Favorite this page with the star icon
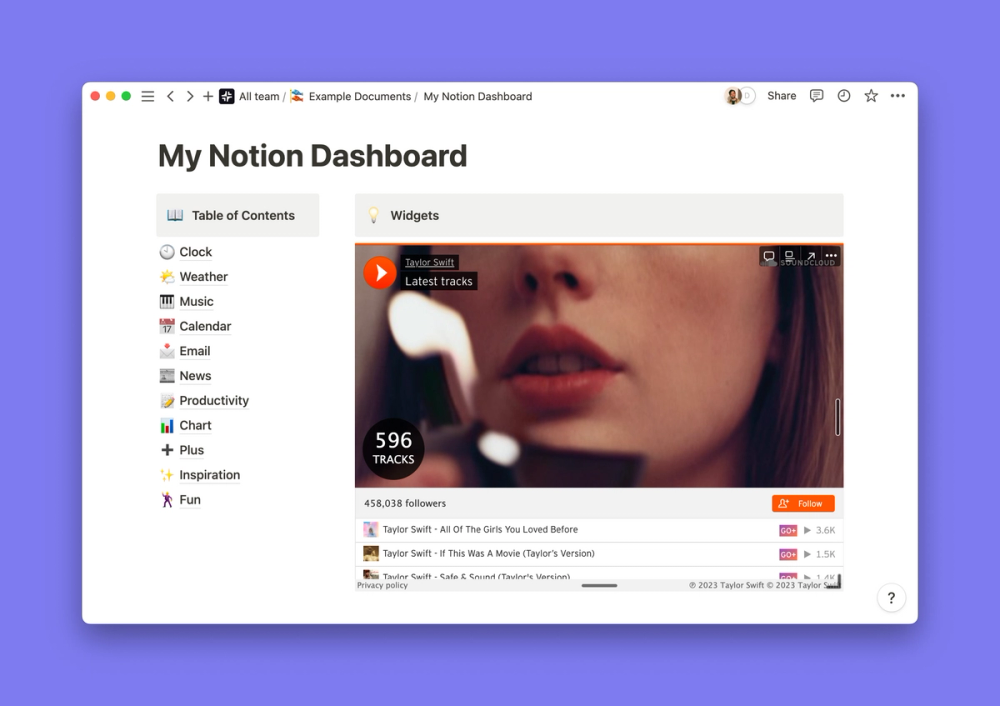This screenshot has height=706, width=1000. [x=870, y=95]
